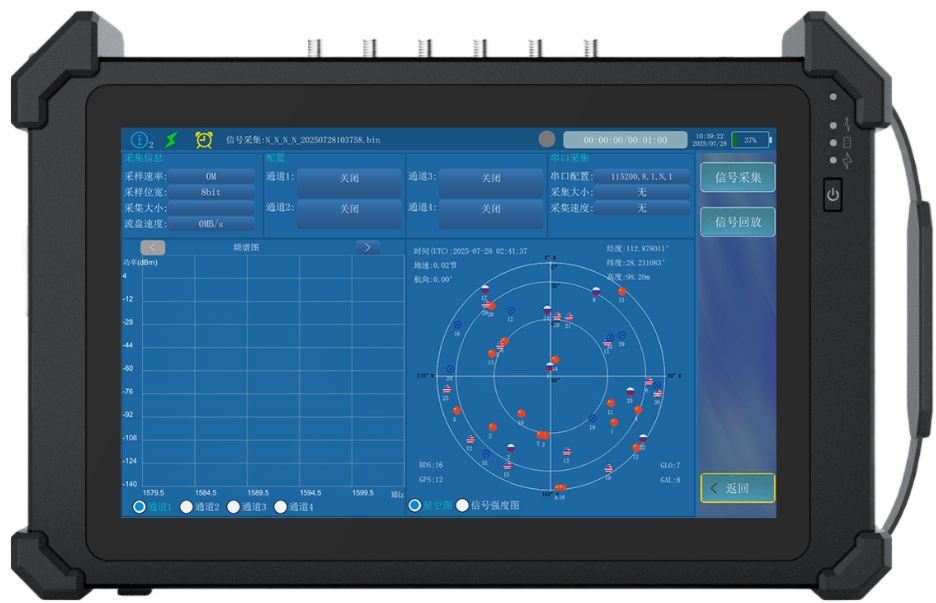Select the 通道3 radio button
The image size is (936, 603).
click(233, 507)
